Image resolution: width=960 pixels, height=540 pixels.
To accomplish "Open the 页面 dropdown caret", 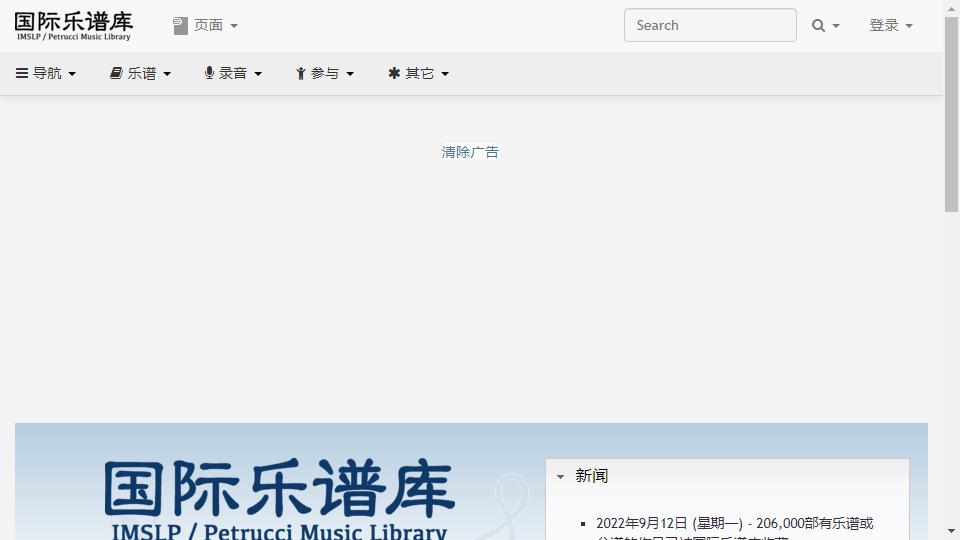I will (234, 26).
